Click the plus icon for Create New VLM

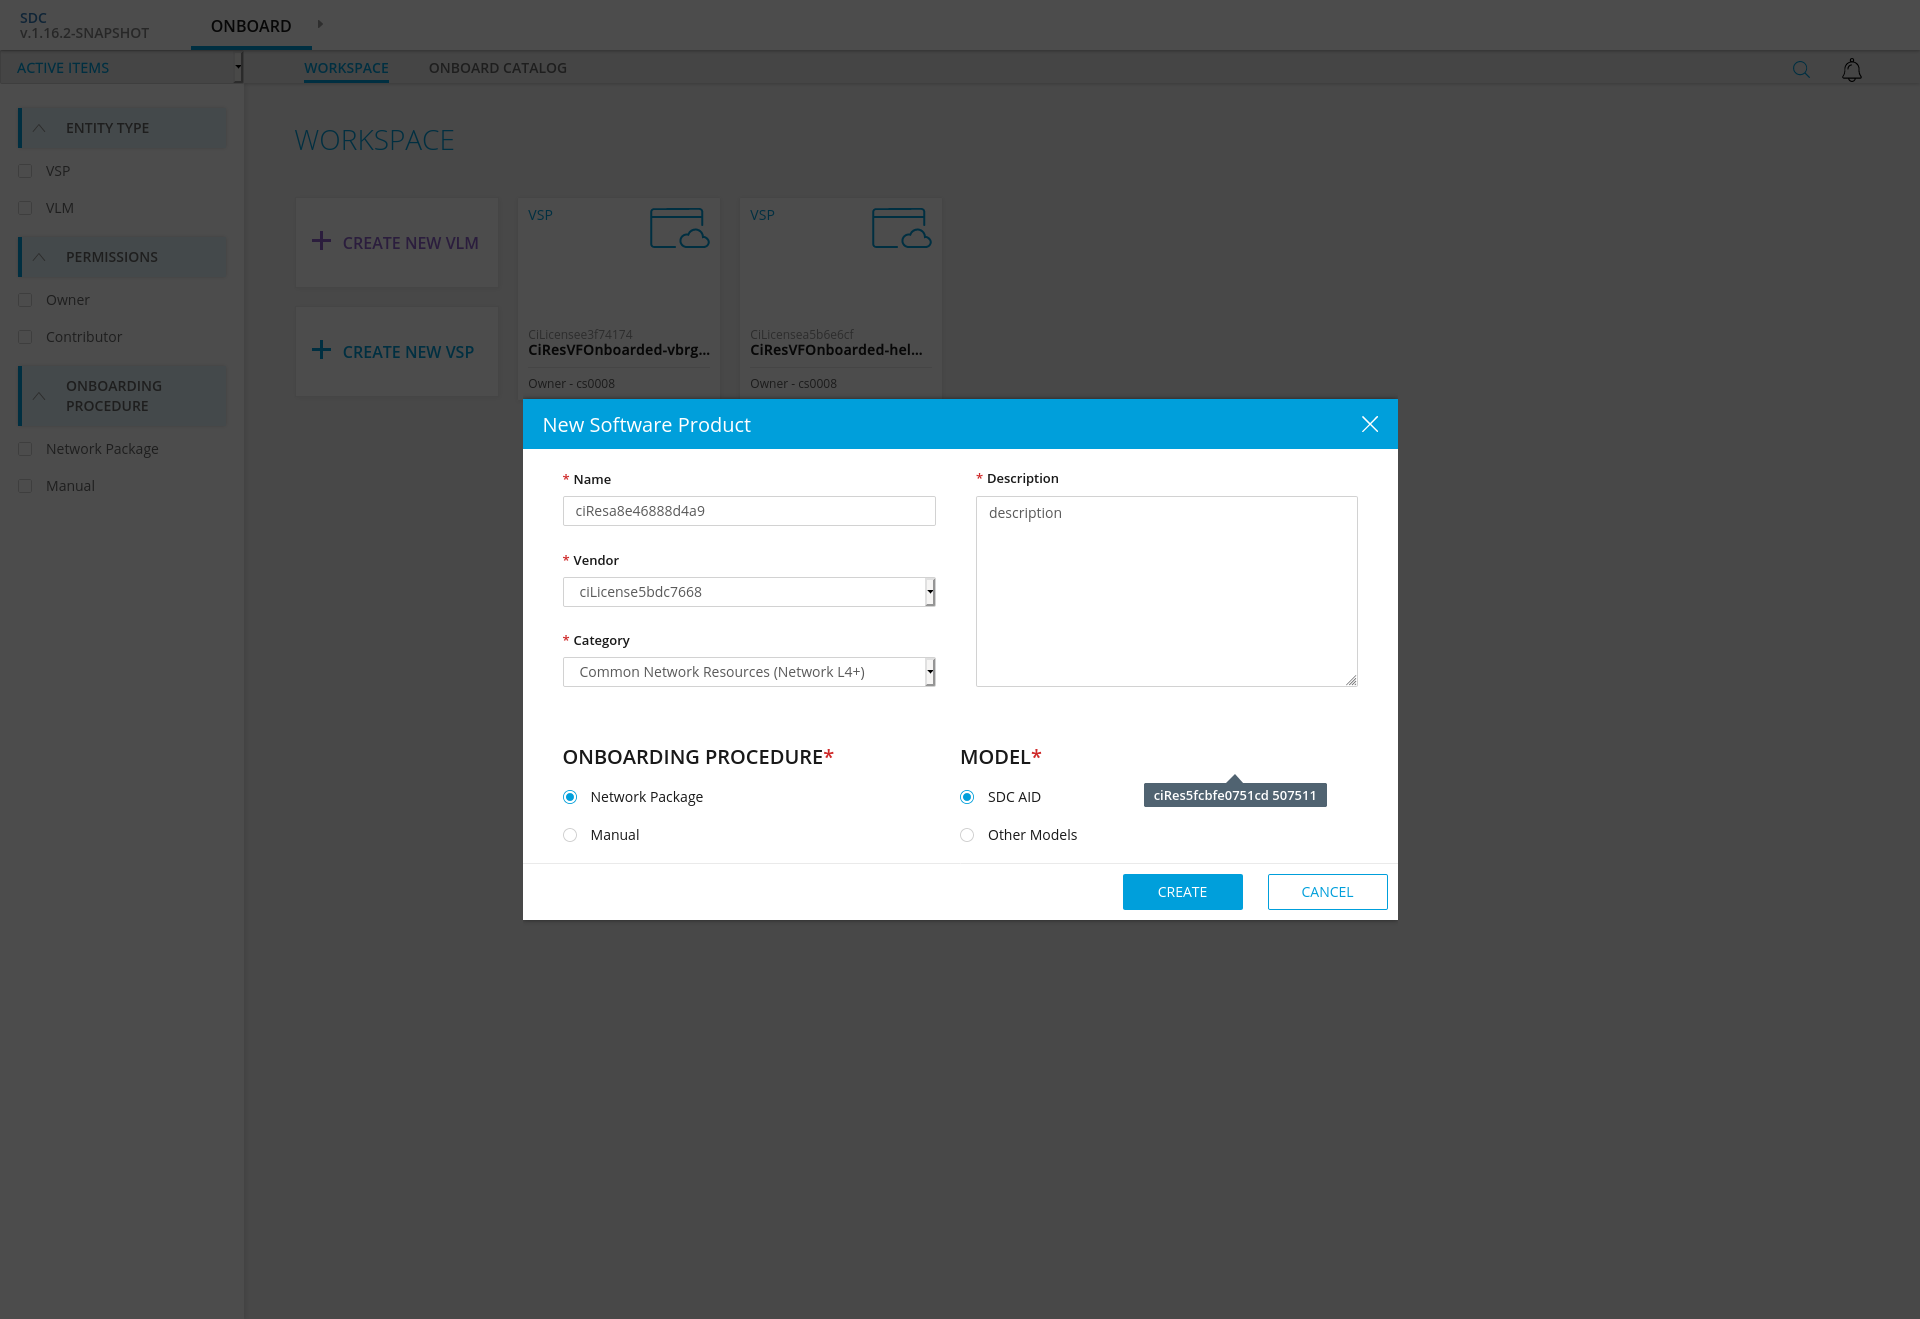pyautogui.click(x=321, y=241)
